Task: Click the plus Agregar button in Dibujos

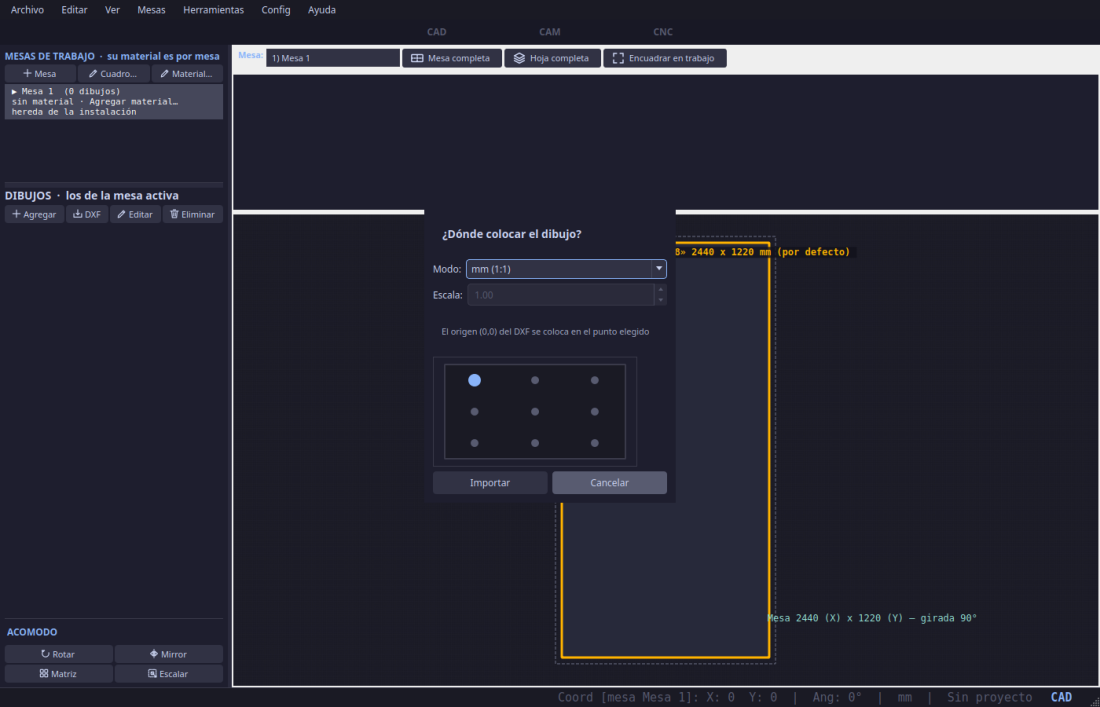Action: click(x=34, y=215)
